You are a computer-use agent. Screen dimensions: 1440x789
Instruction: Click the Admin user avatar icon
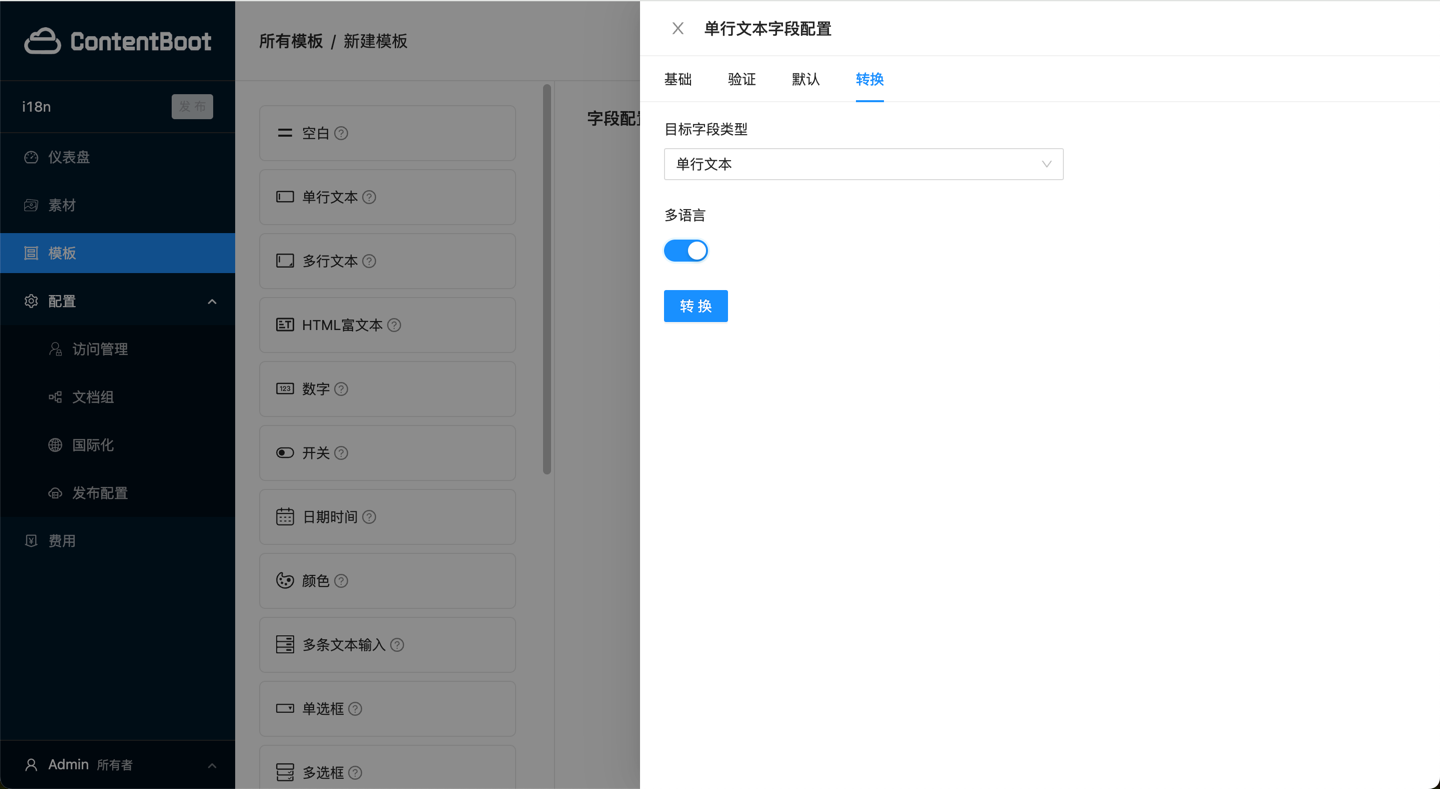pos(31,765)
